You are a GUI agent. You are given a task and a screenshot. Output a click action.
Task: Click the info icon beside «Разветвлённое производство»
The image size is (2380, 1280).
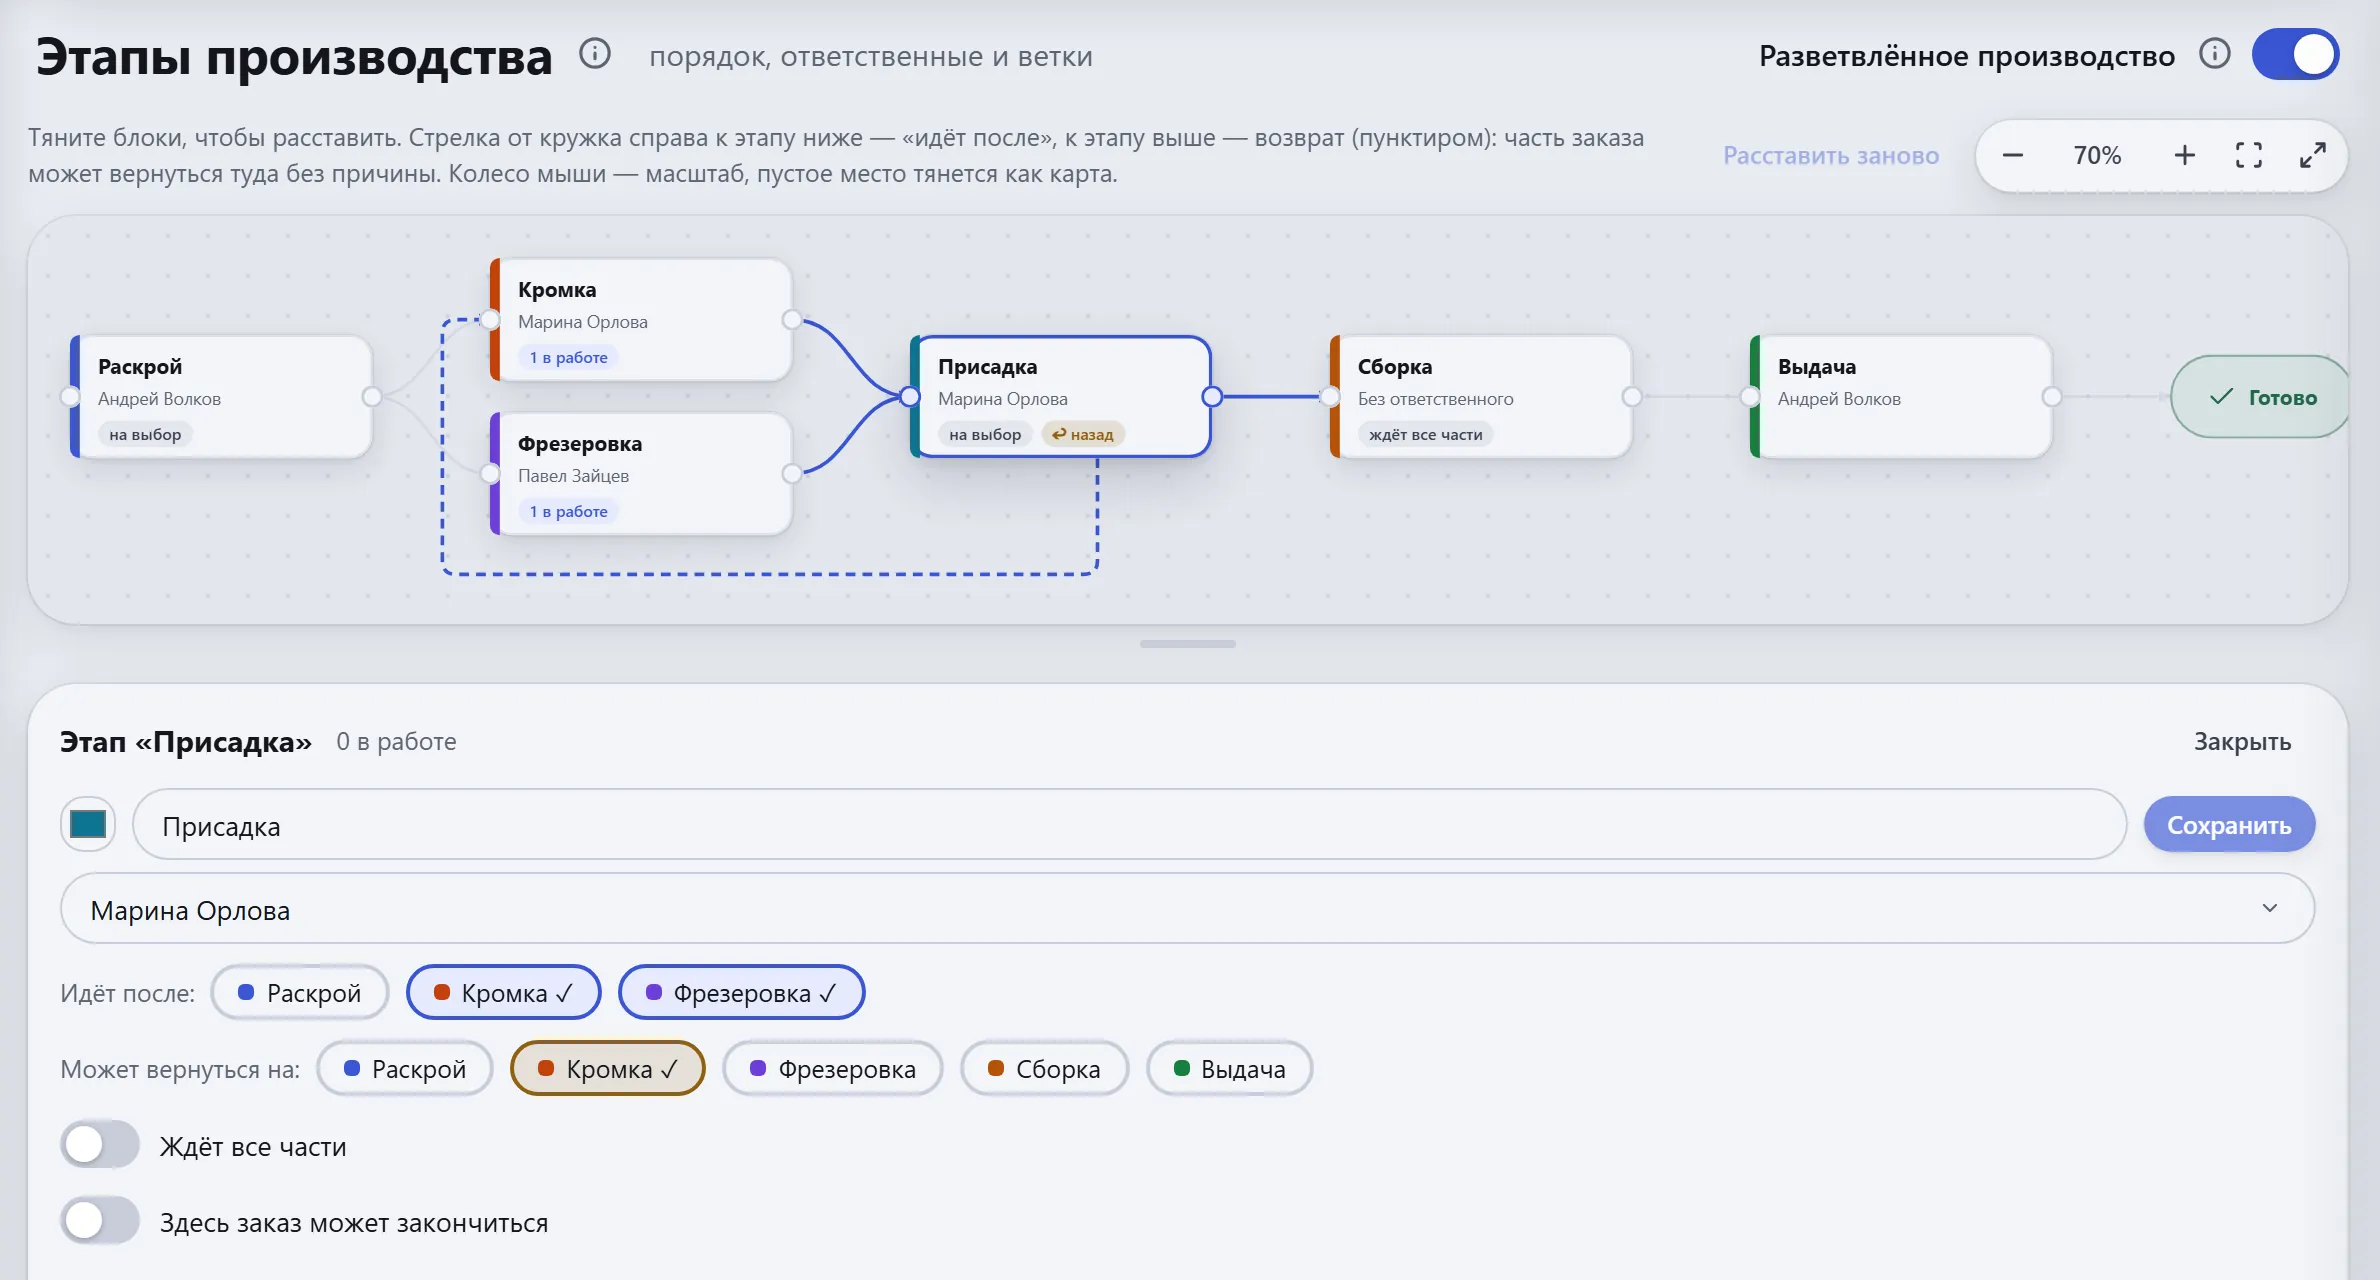click(2215, 54)
